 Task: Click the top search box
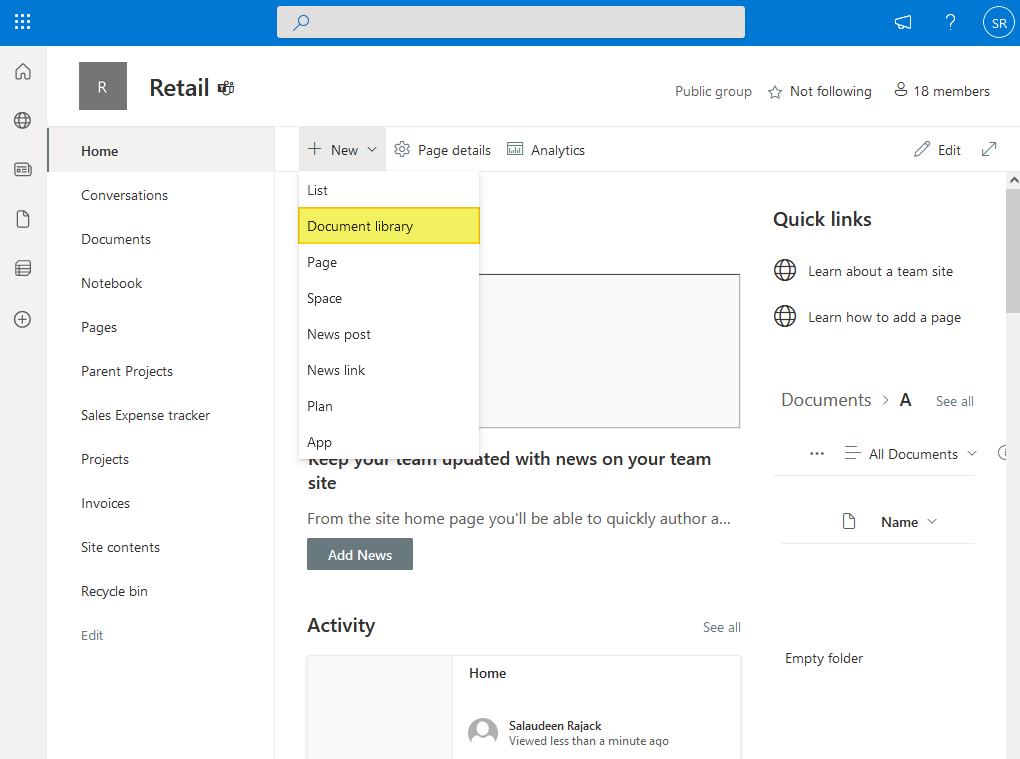tap(510, 21)
